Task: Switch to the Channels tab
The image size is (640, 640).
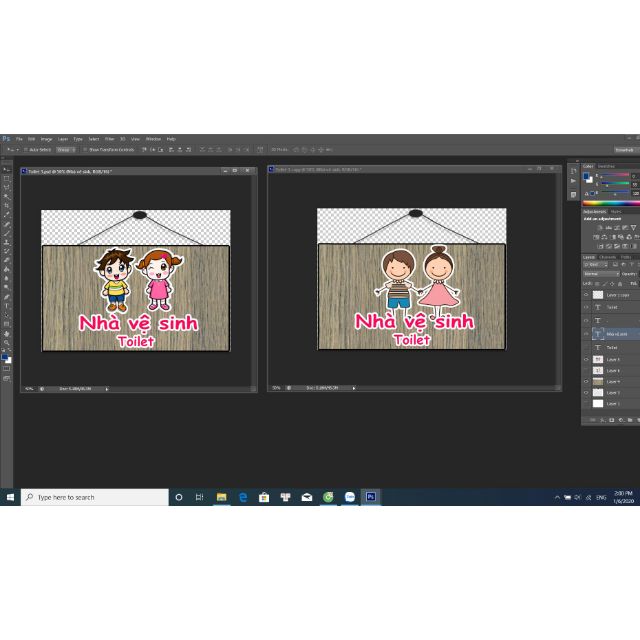Action: [x=607, y=257]
